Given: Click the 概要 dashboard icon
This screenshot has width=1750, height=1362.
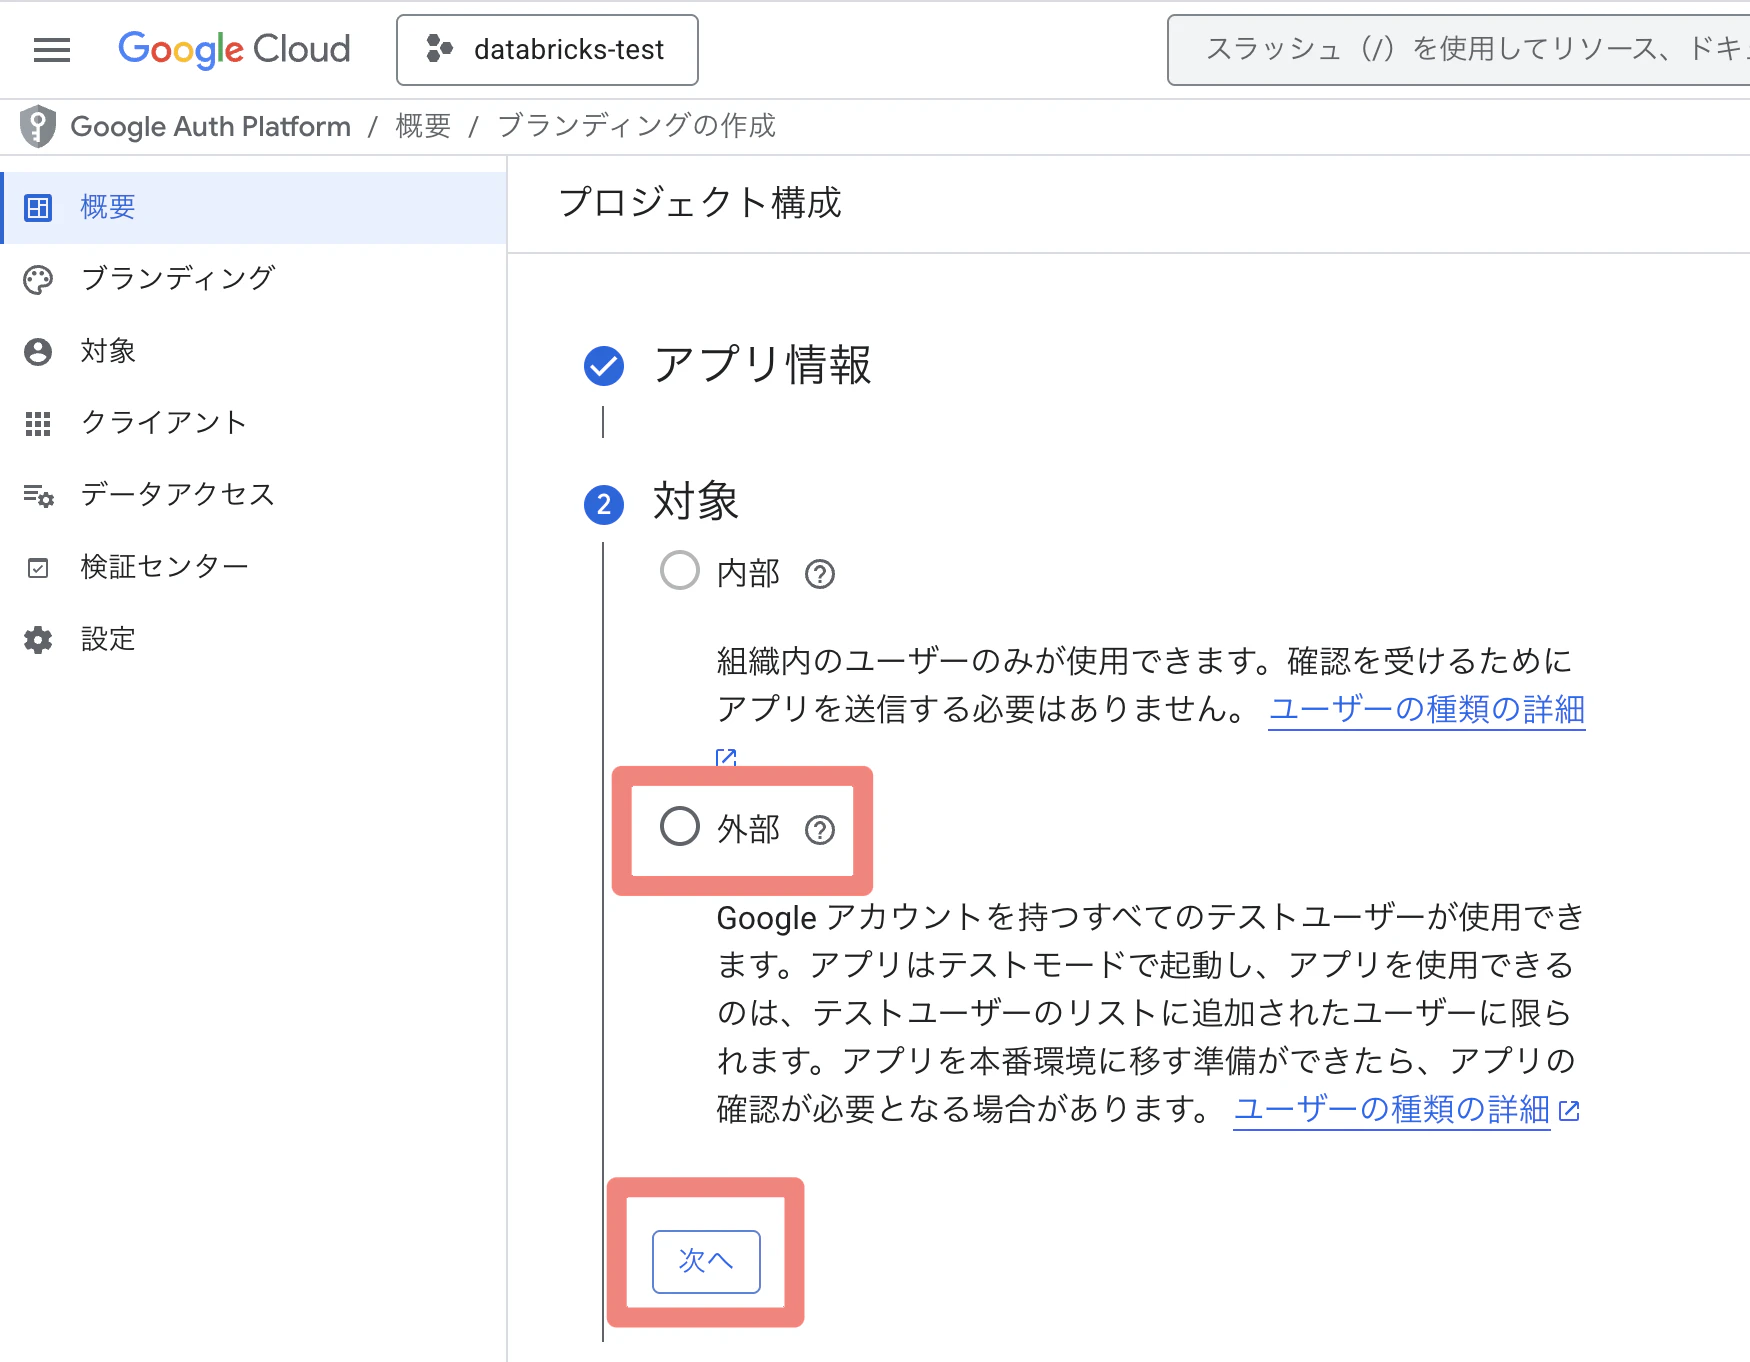Looking at the screenshot, I should (x=38, y=208).
